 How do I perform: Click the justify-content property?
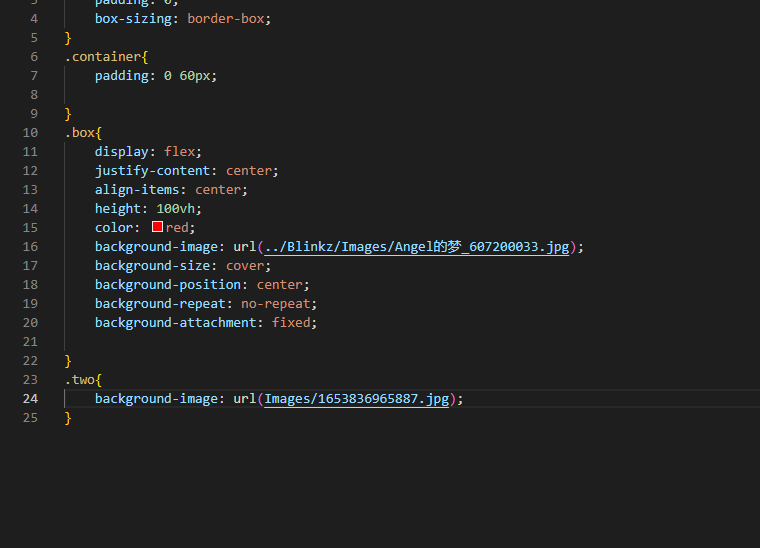click(152, 171)
